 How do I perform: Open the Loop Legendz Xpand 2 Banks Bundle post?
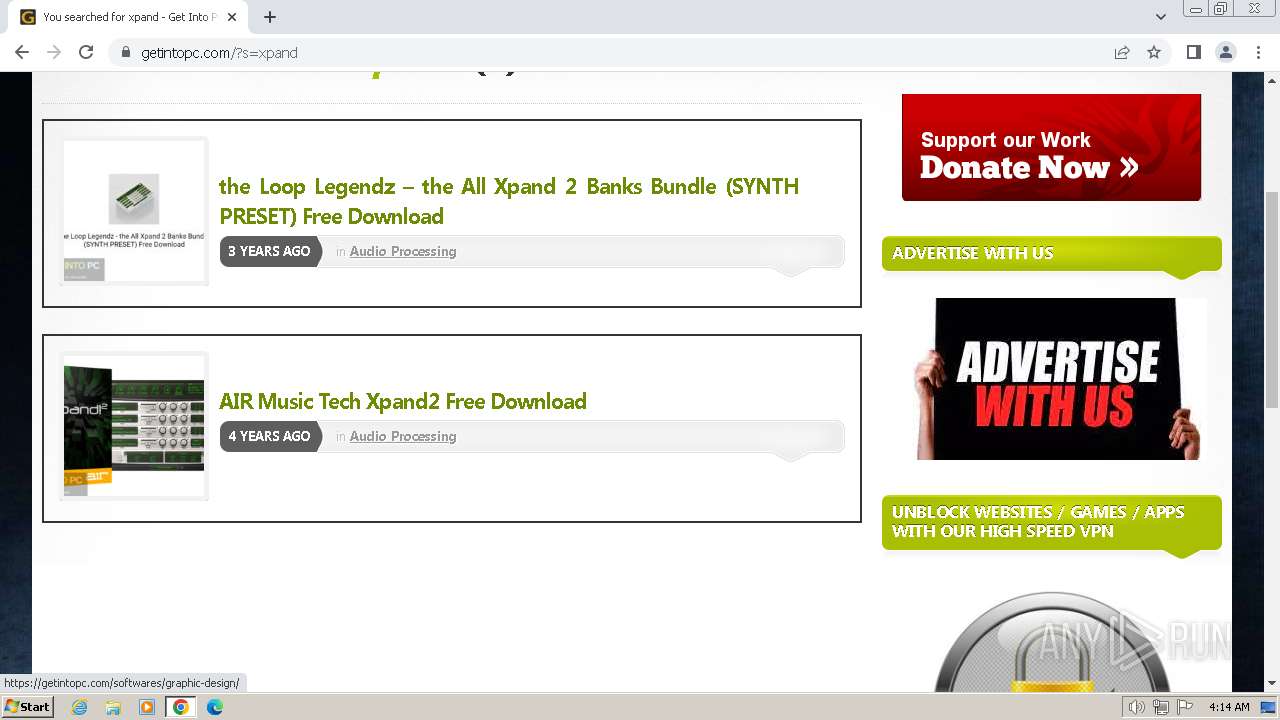click(x=509, y=201)
